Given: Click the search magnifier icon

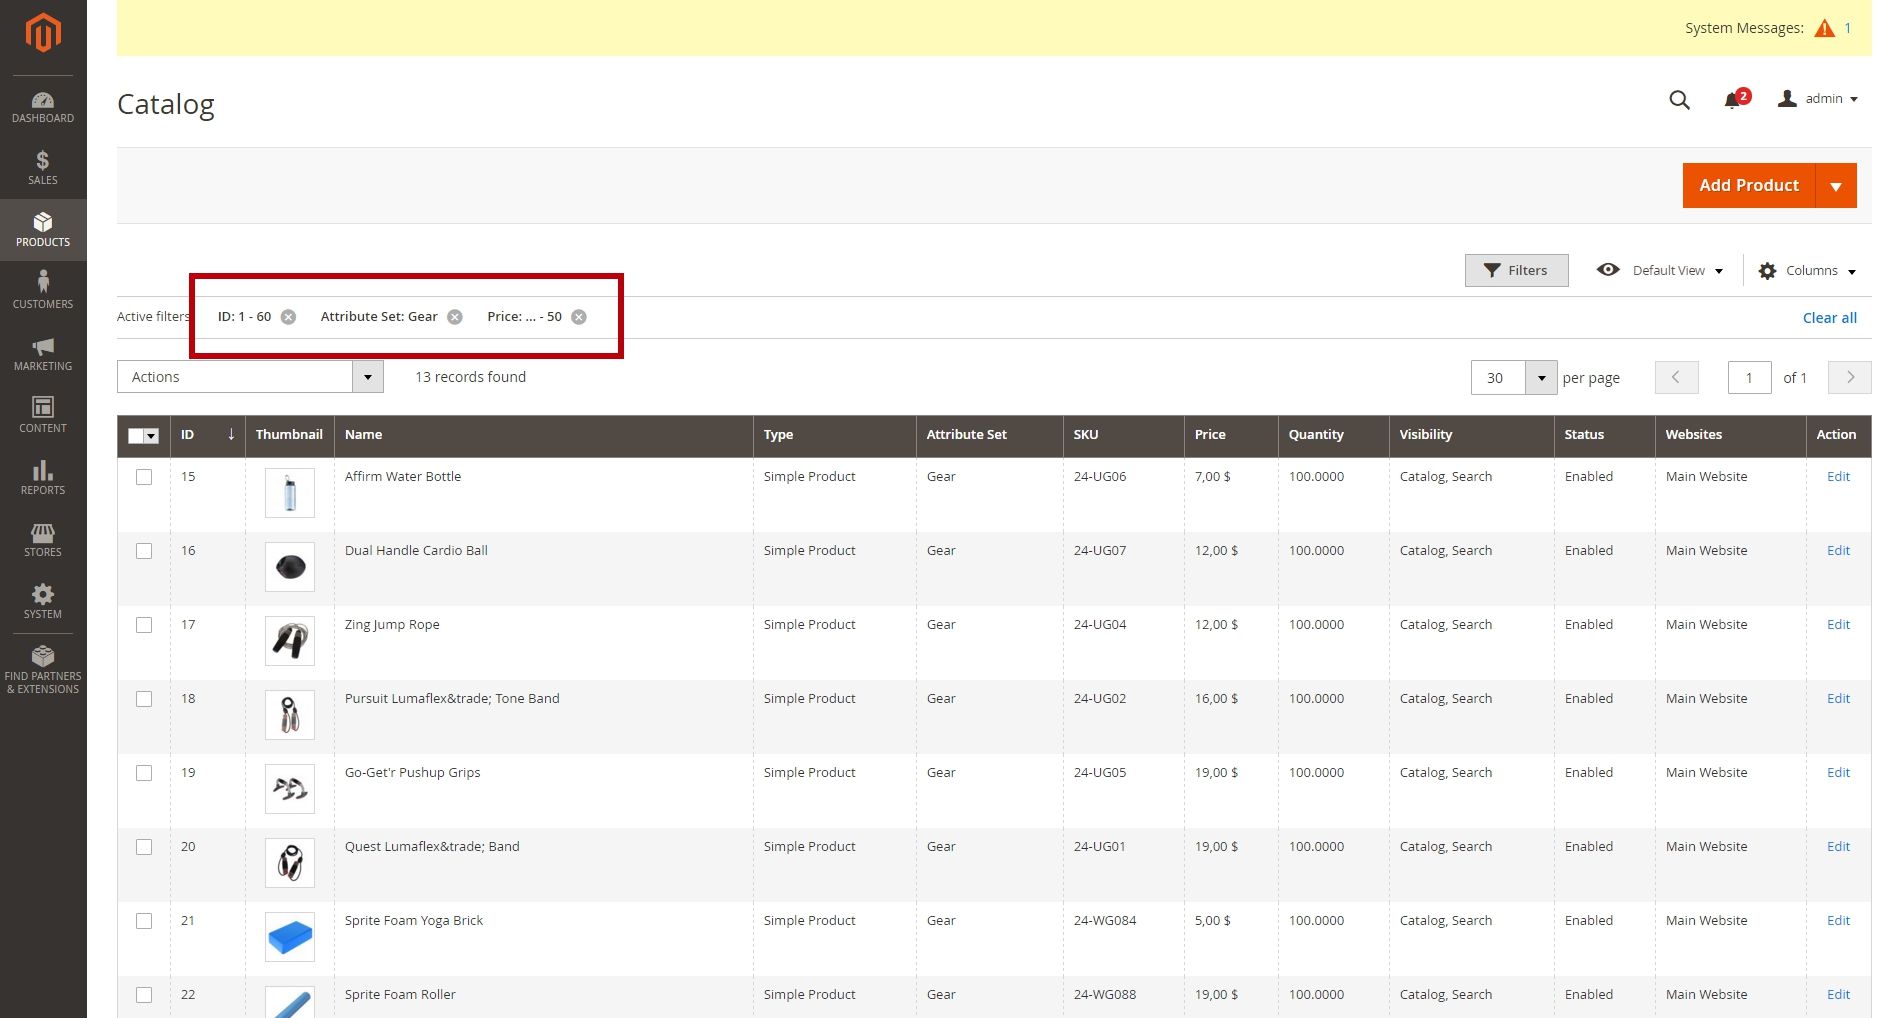Looking at the screenshot, I should coord(1679,100).
